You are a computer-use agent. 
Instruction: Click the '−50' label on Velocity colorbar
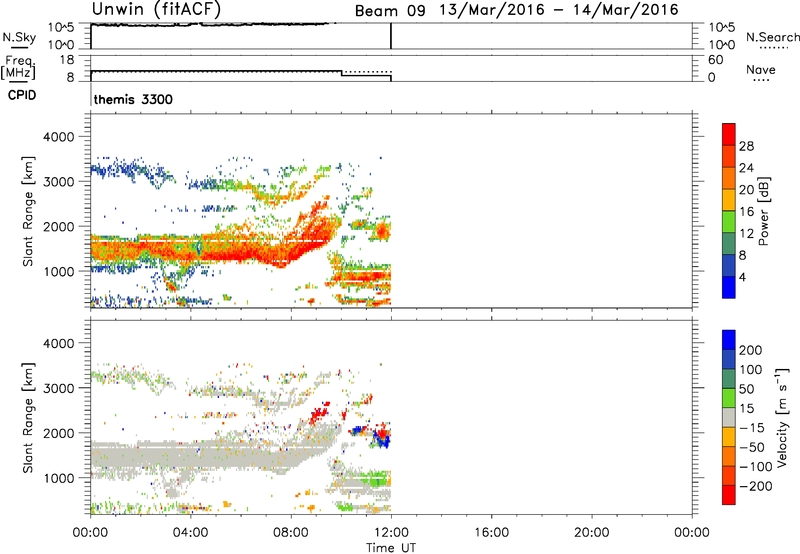[x=752, y=447]
